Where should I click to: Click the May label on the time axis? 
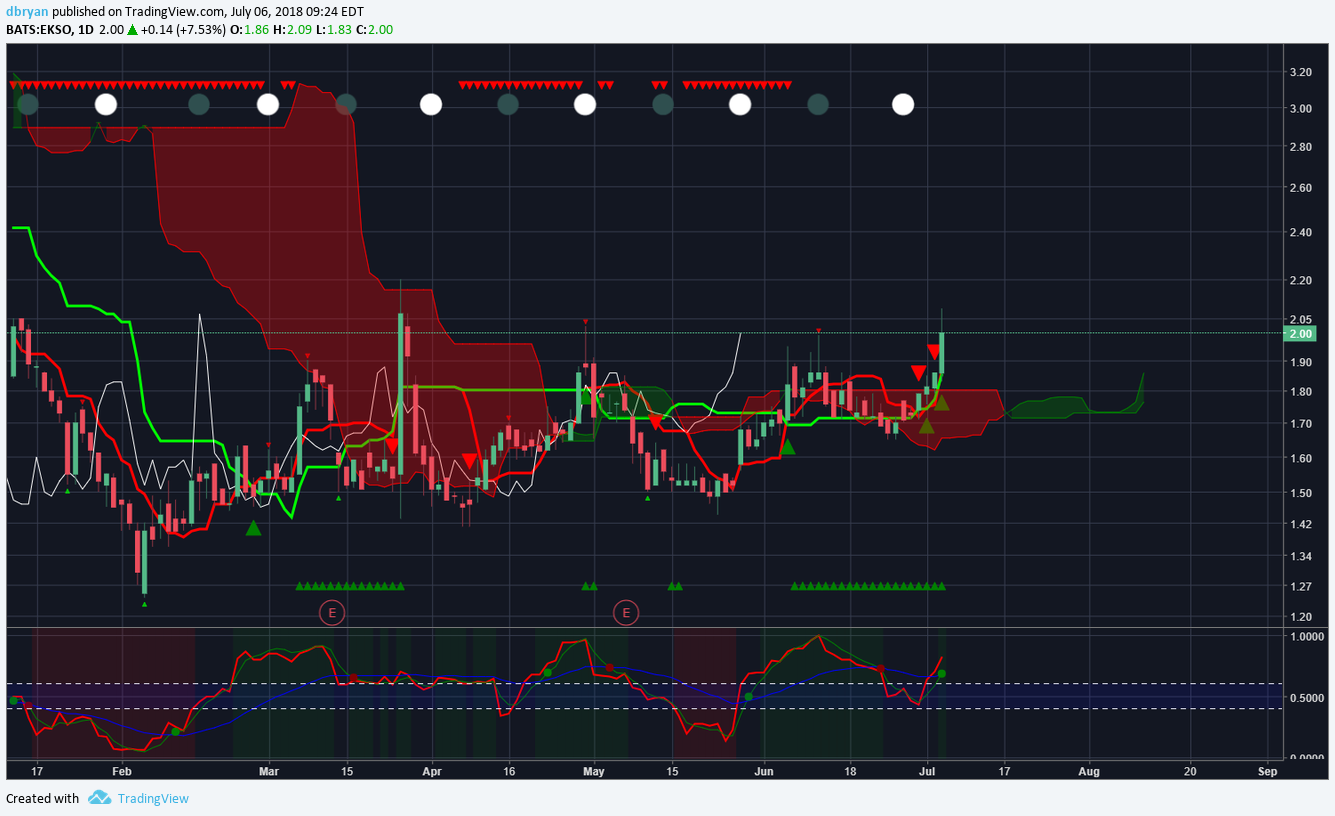[x=594, y=772]
